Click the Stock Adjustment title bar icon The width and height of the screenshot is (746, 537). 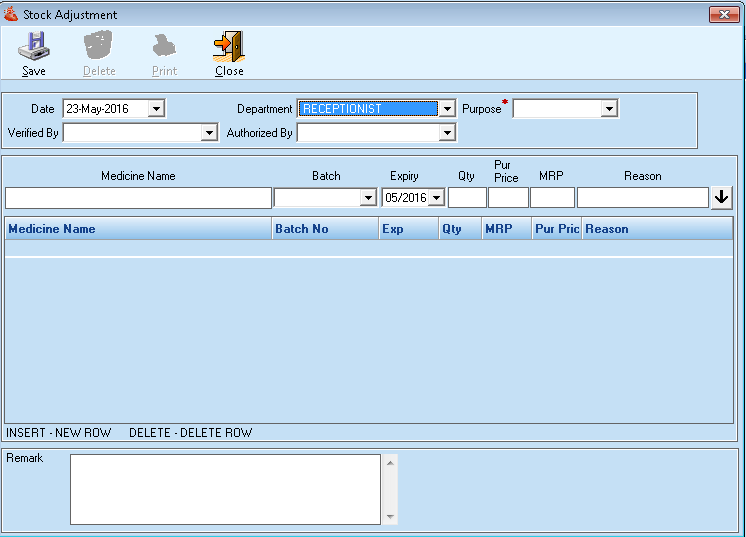11,15
